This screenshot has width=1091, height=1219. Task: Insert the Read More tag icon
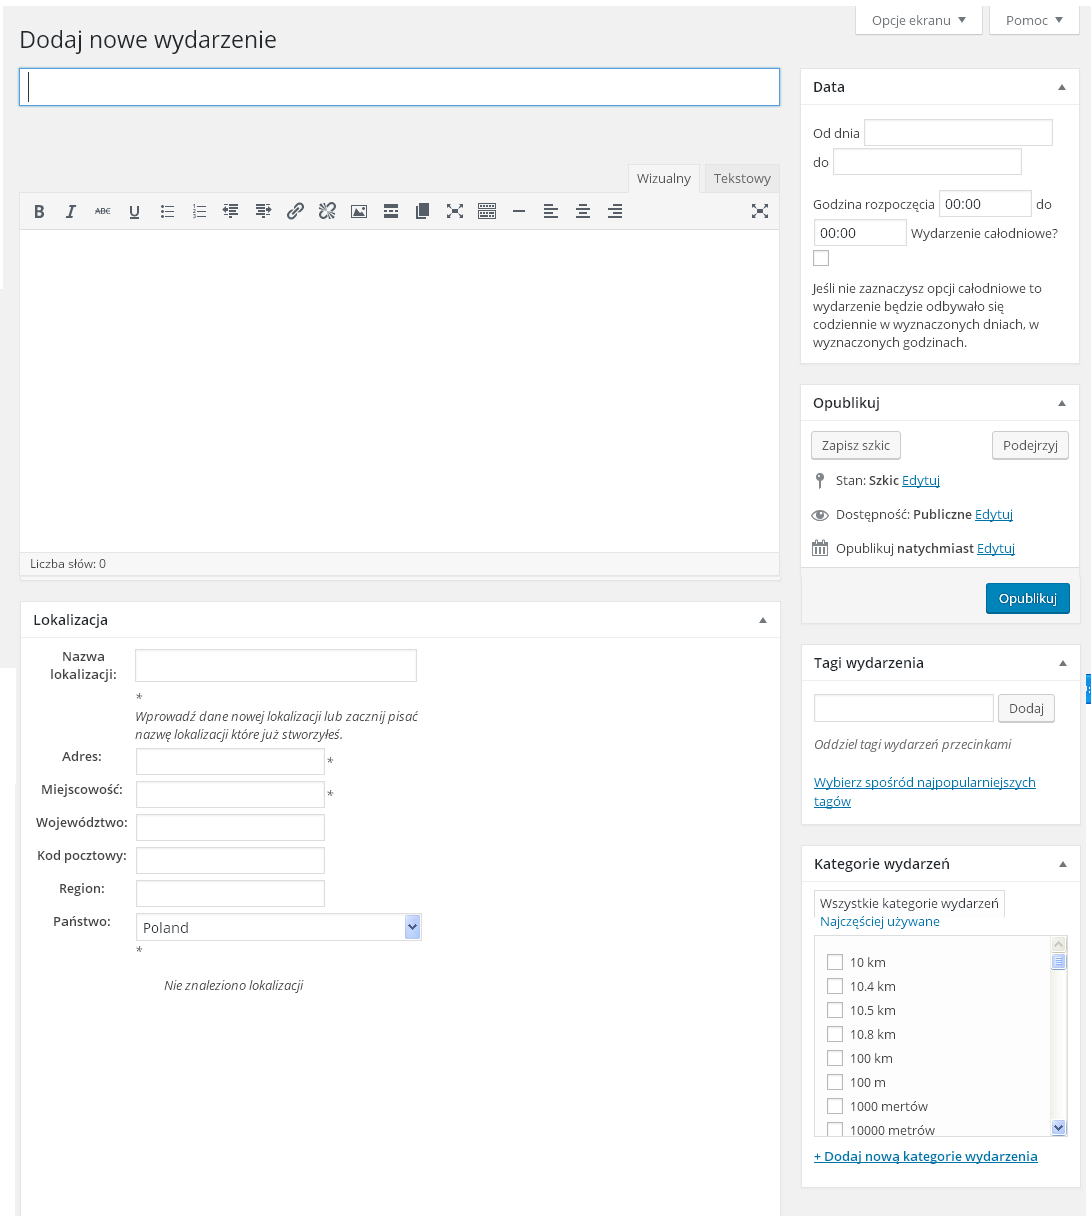tap(391, 211)
